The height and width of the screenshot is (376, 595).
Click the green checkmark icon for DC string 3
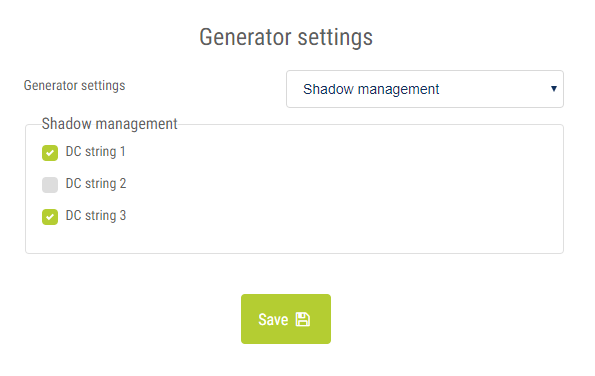click(50, 217)
